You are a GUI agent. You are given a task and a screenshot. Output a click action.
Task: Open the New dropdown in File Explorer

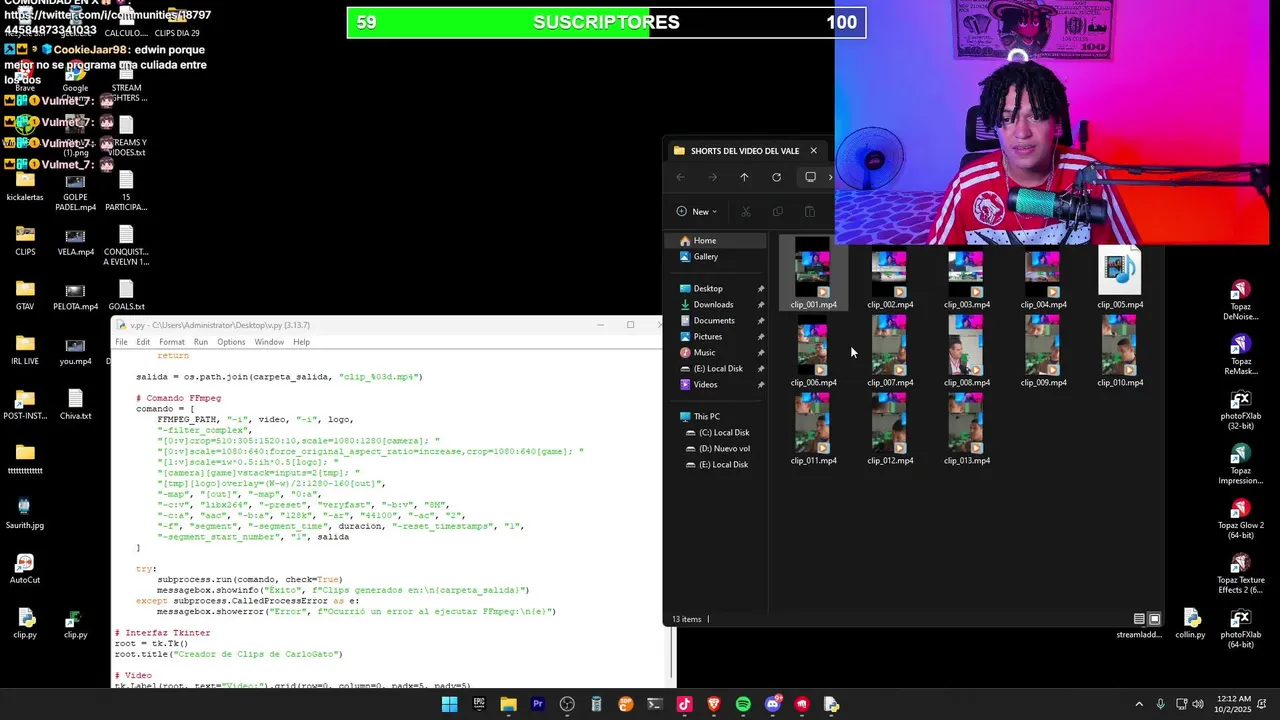tap(697, 211)
